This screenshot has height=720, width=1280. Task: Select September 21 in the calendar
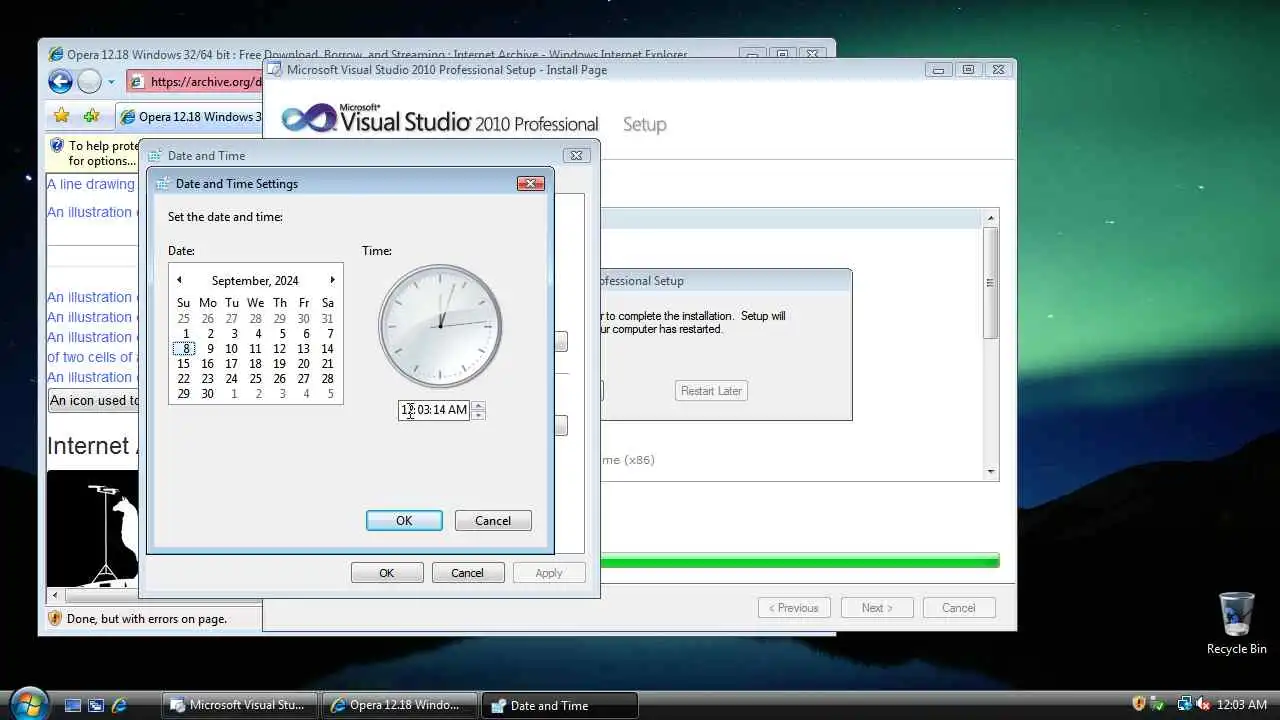point(327,364)
